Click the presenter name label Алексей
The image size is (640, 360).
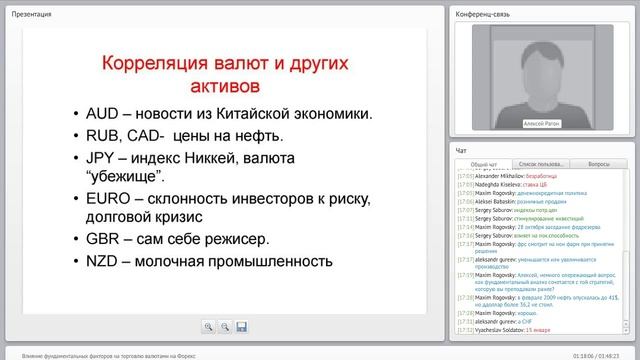click(542, 123)
